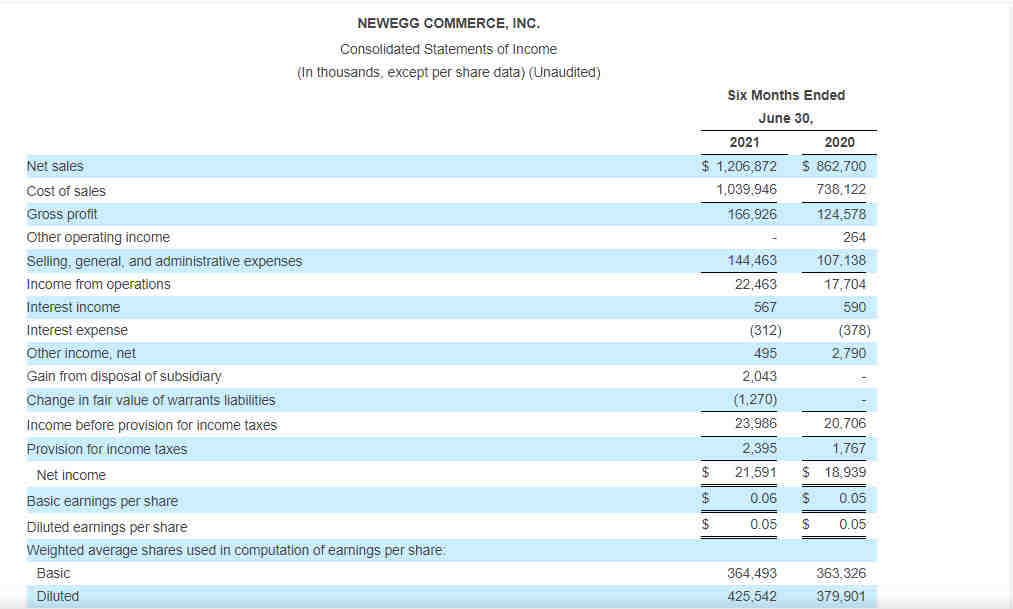This screenshot has height=609, width=1013.
Task: Select Interest income value 567
Action: click(765, 307)
